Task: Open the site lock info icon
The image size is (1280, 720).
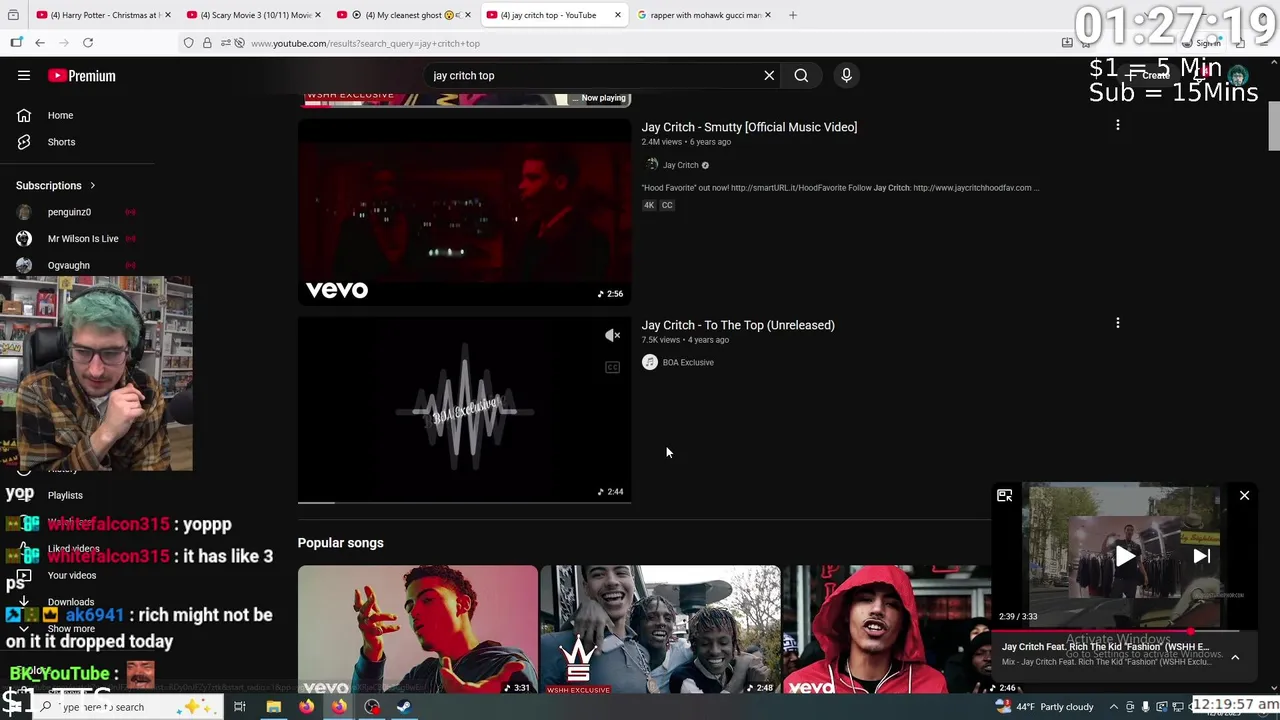Action: click(x=207, y=43)
